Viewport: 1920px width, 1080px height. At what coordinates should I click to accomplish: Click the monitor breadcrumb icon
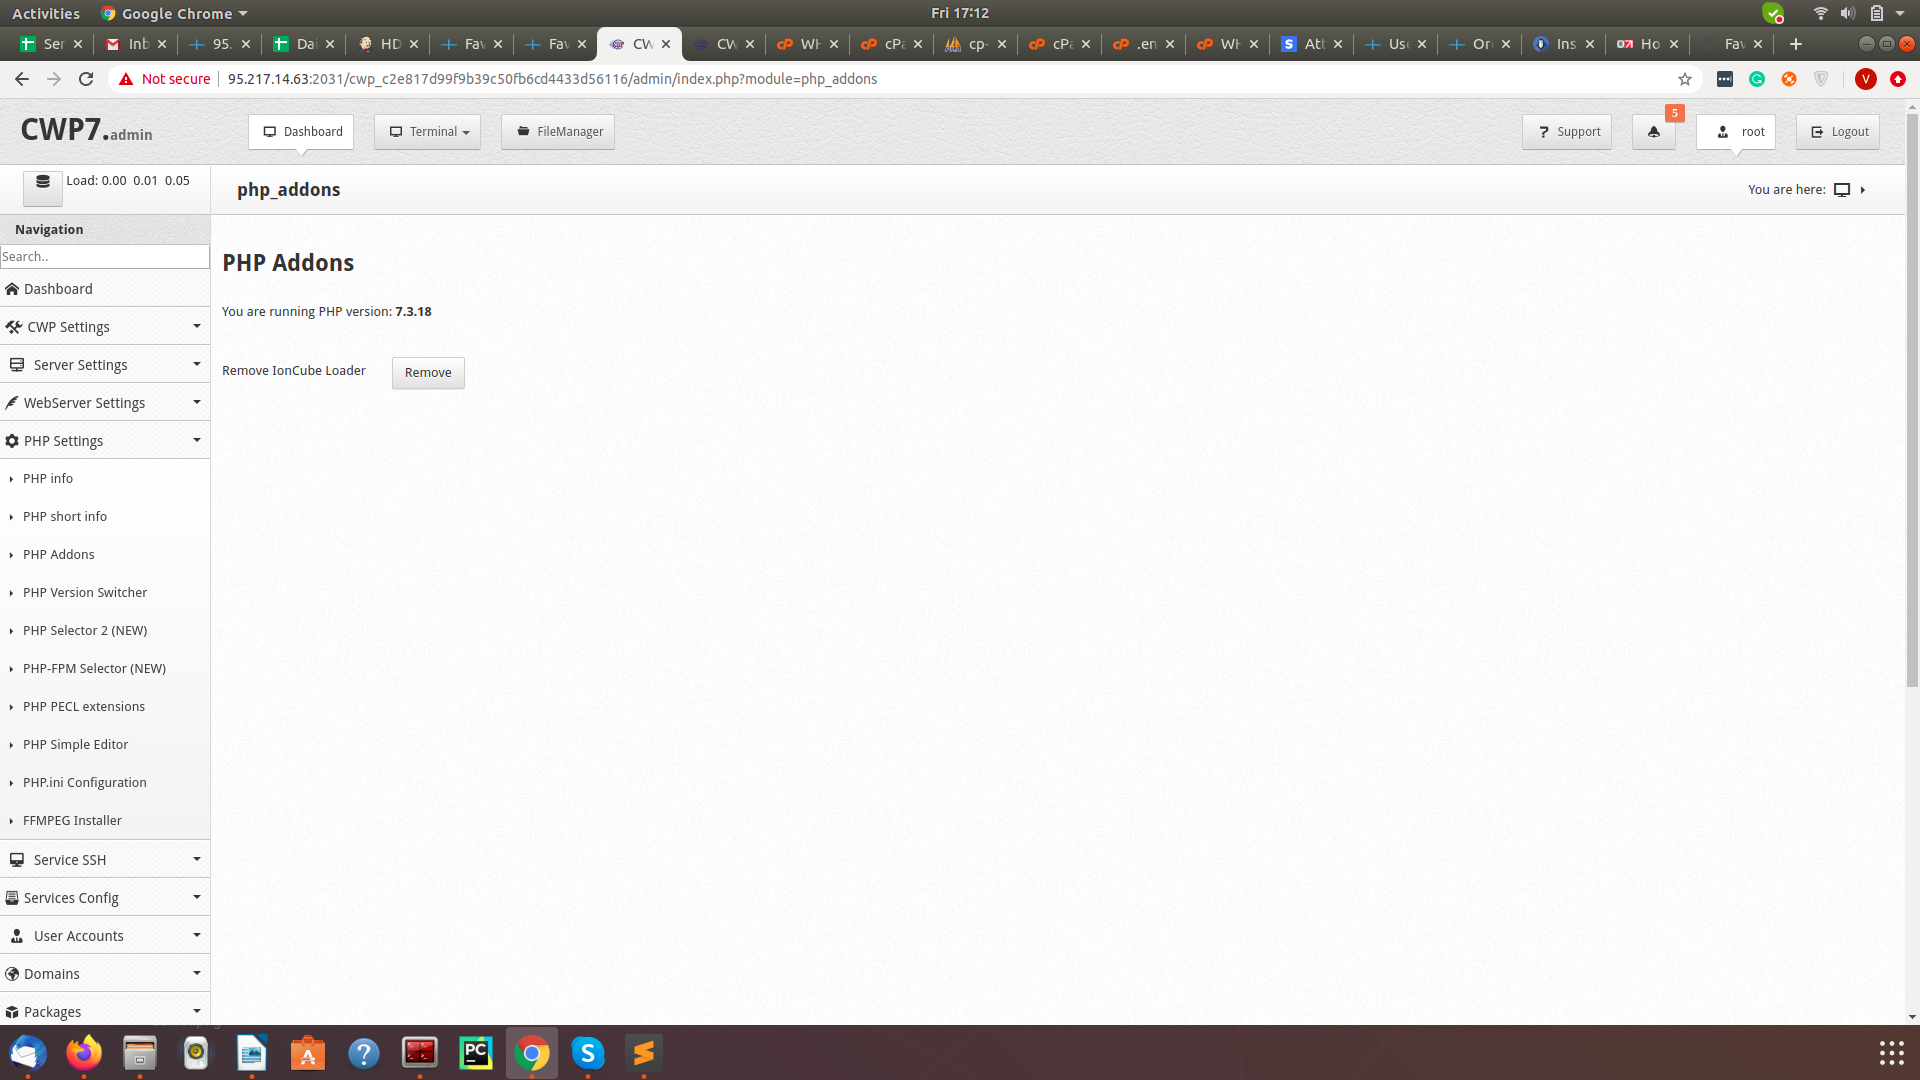pos(1841,190)
